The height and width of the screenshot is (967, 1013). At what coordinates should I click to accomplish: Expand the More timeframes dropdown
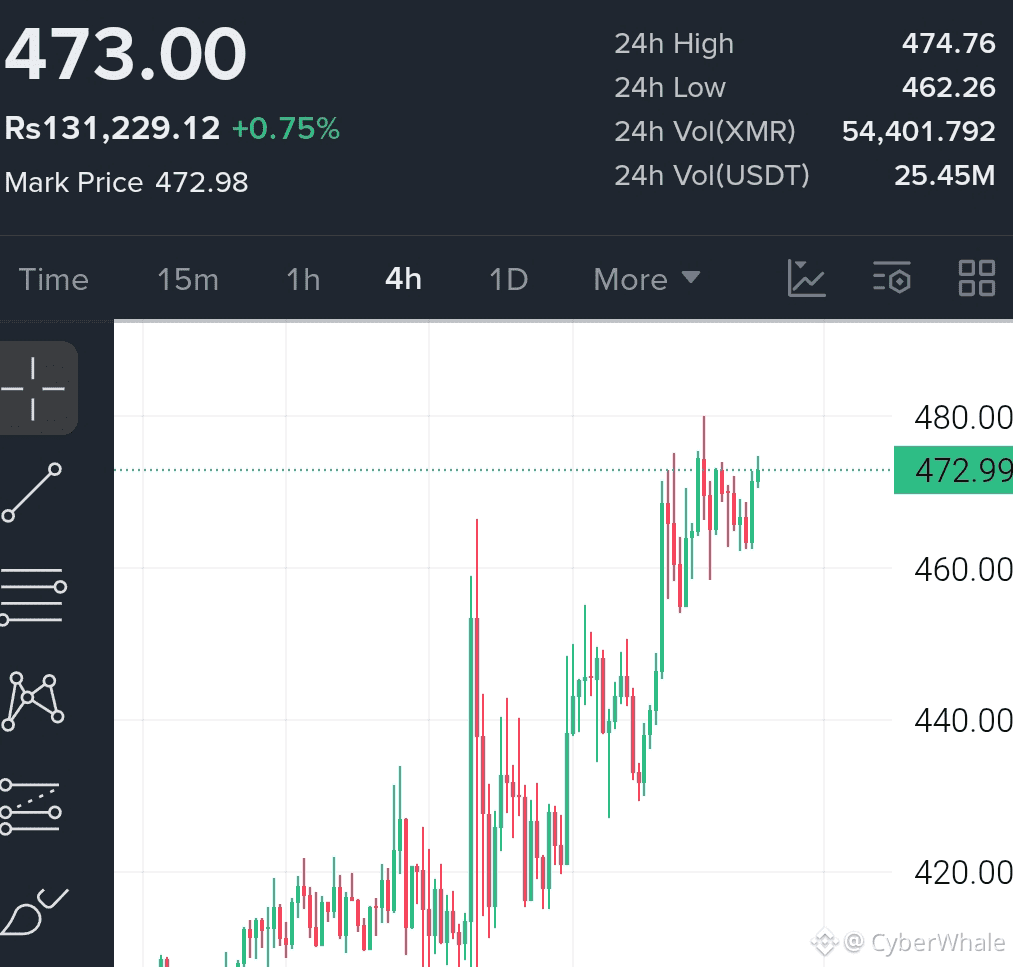point(647,279)
